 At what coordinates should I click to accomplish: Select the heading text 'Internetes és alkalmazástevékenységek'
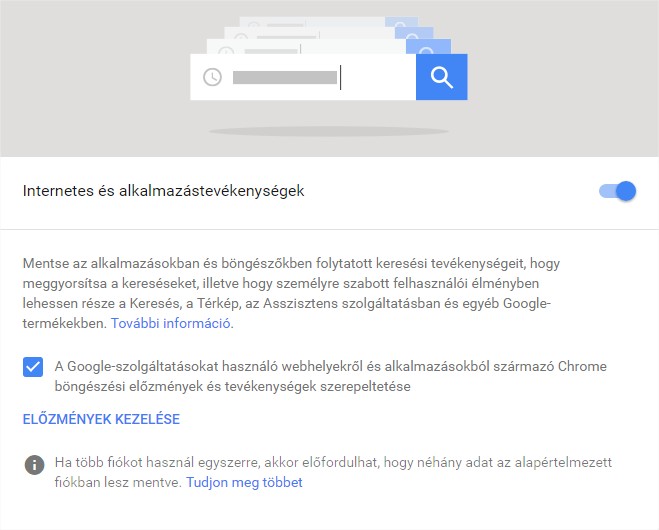(163, 191)
